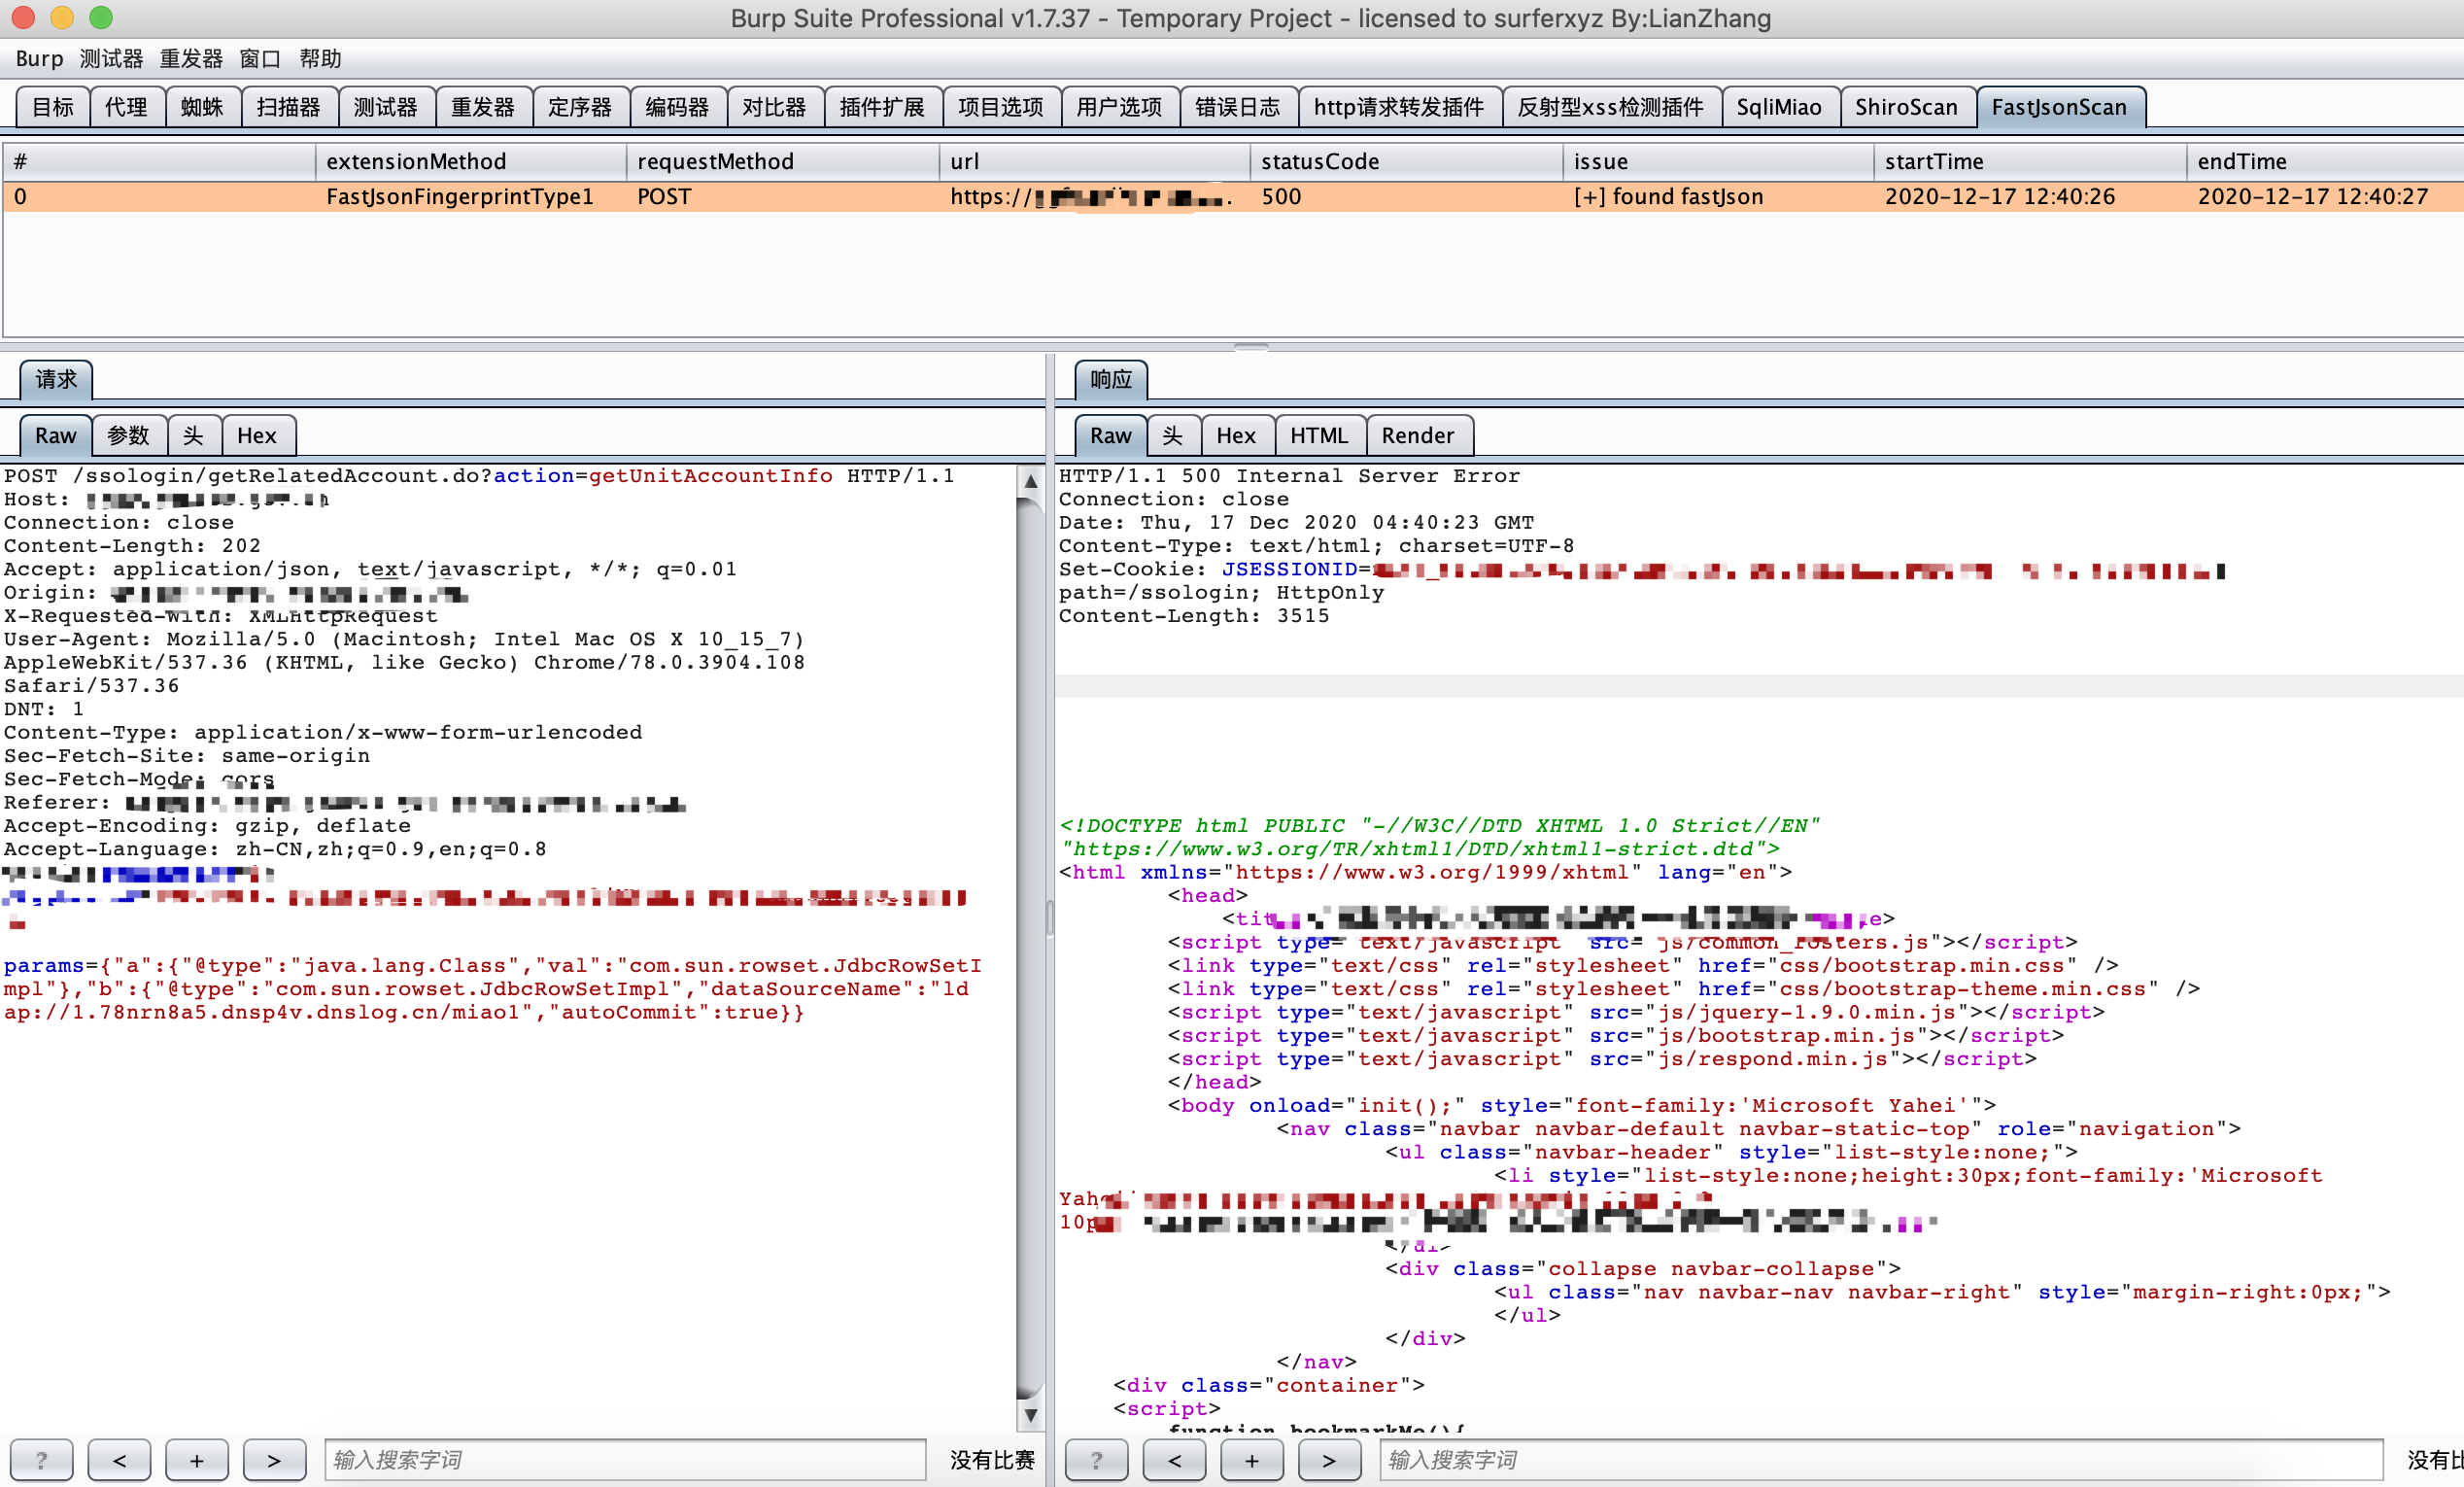Screen dimensions: 2464x1487
Task: Open the ShiroScan tab
Action: pos(1905,107)
